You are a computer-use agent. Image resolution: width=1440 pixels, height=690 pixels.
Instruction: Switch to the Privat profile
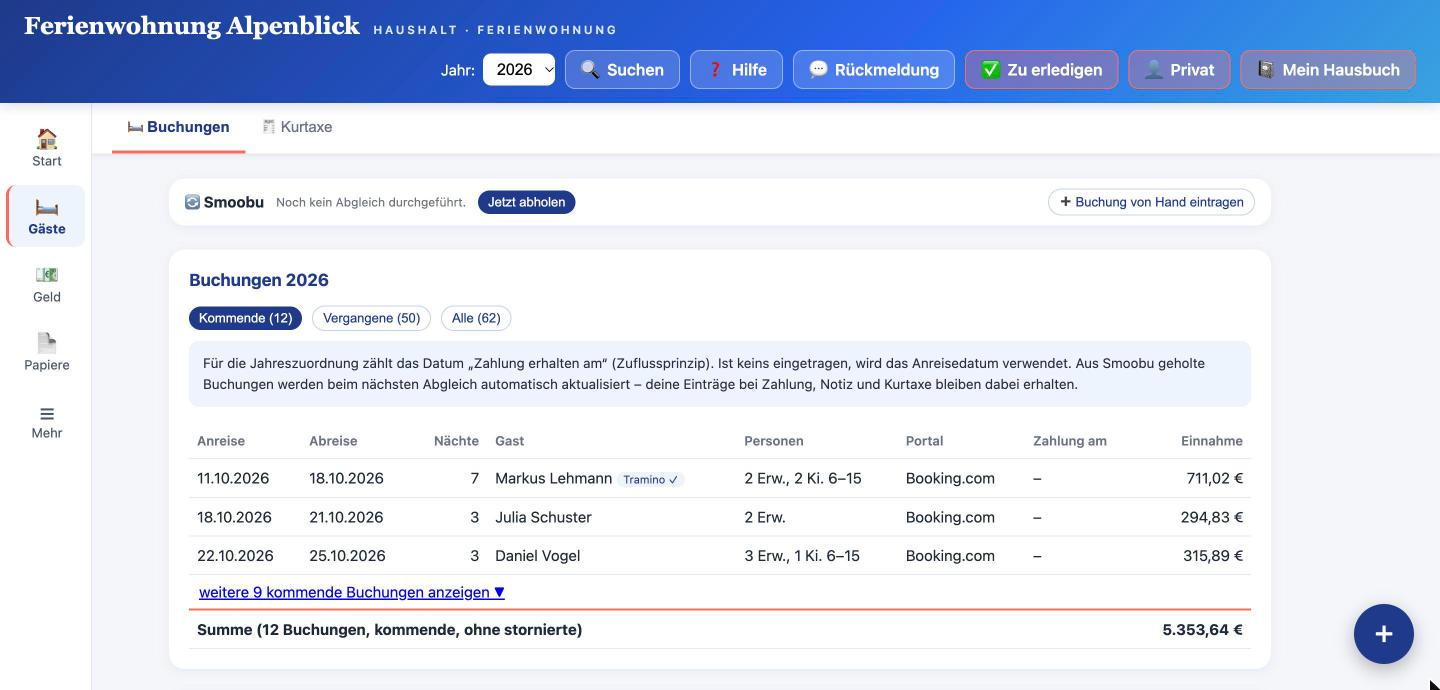pos(1179,70)
